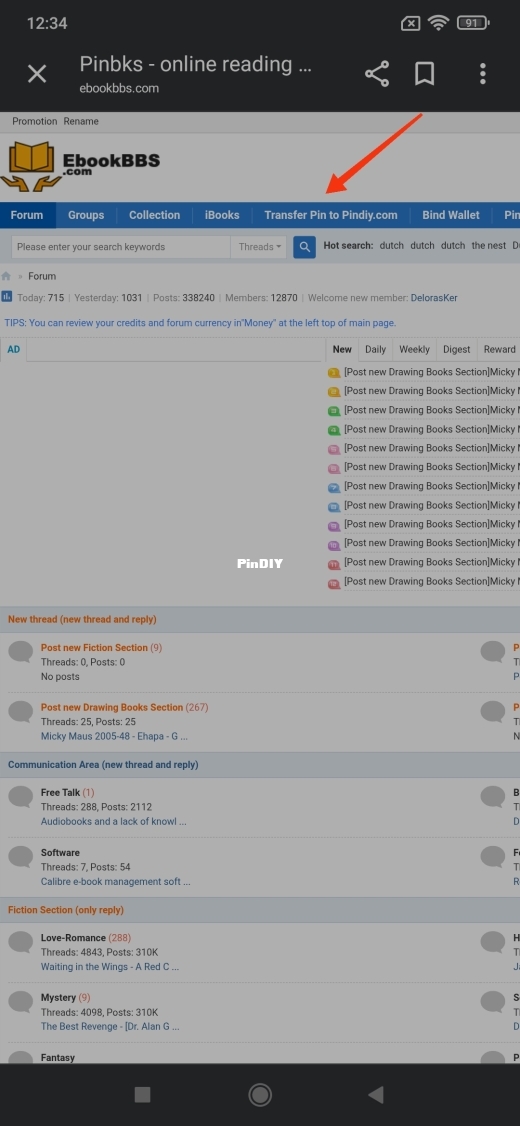Switch to the Weekly tab
Screen dimensions: 520x1126
click(x=414, y=350)
